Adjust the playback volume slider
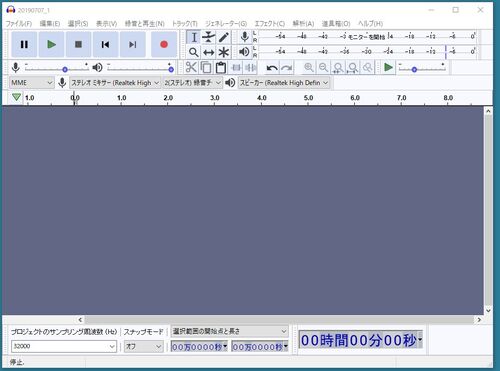Screen dimensions: 500x371 click(140, 68)
